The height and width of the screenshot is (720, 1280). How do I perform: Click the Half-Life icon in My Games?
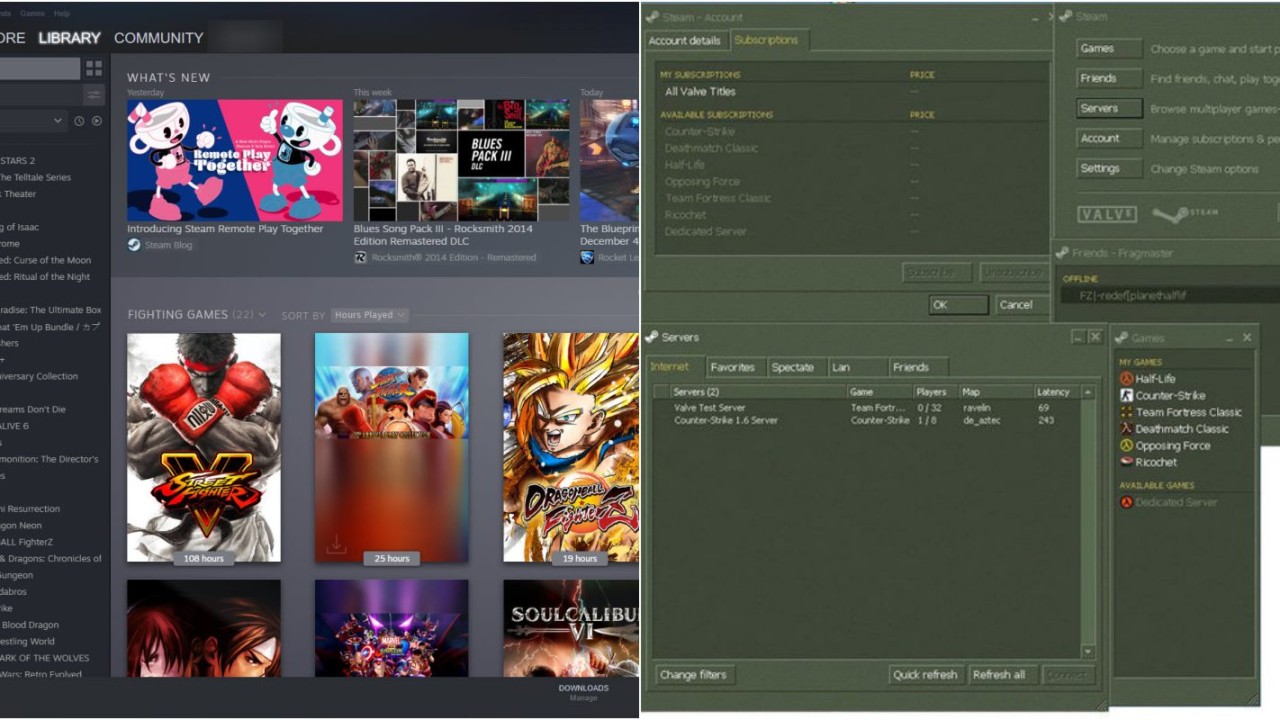(x=1126, y=379)
